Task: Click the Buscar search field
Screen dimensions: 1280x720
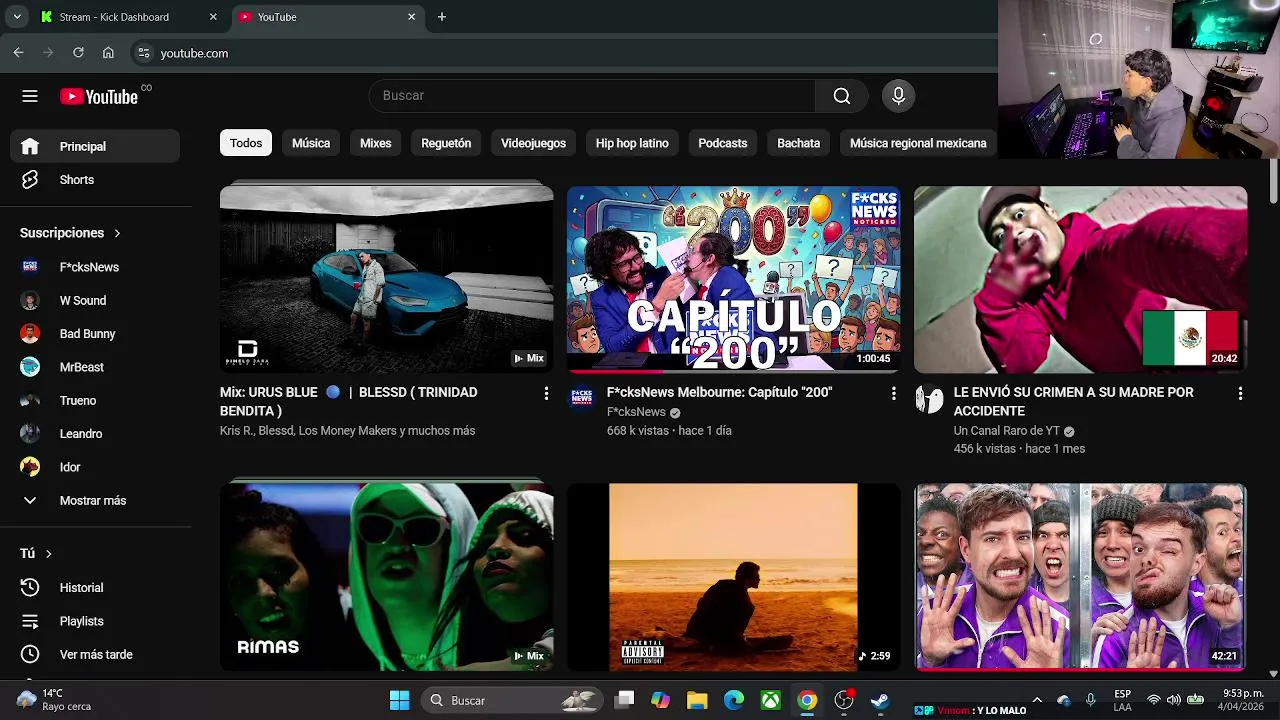Action: tap(592, 96)
